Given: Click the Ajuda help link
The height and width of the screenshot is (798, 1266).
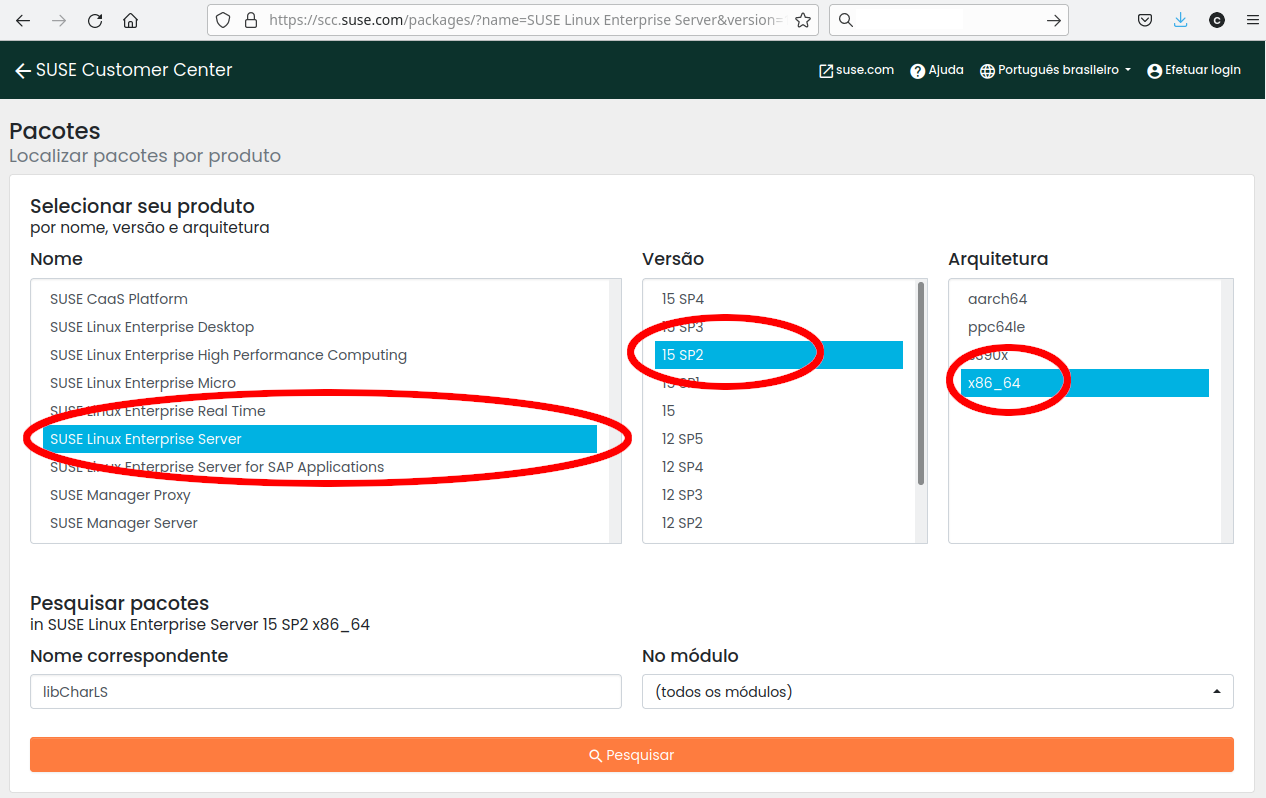Looking at the screenshot, I should 937,70.
